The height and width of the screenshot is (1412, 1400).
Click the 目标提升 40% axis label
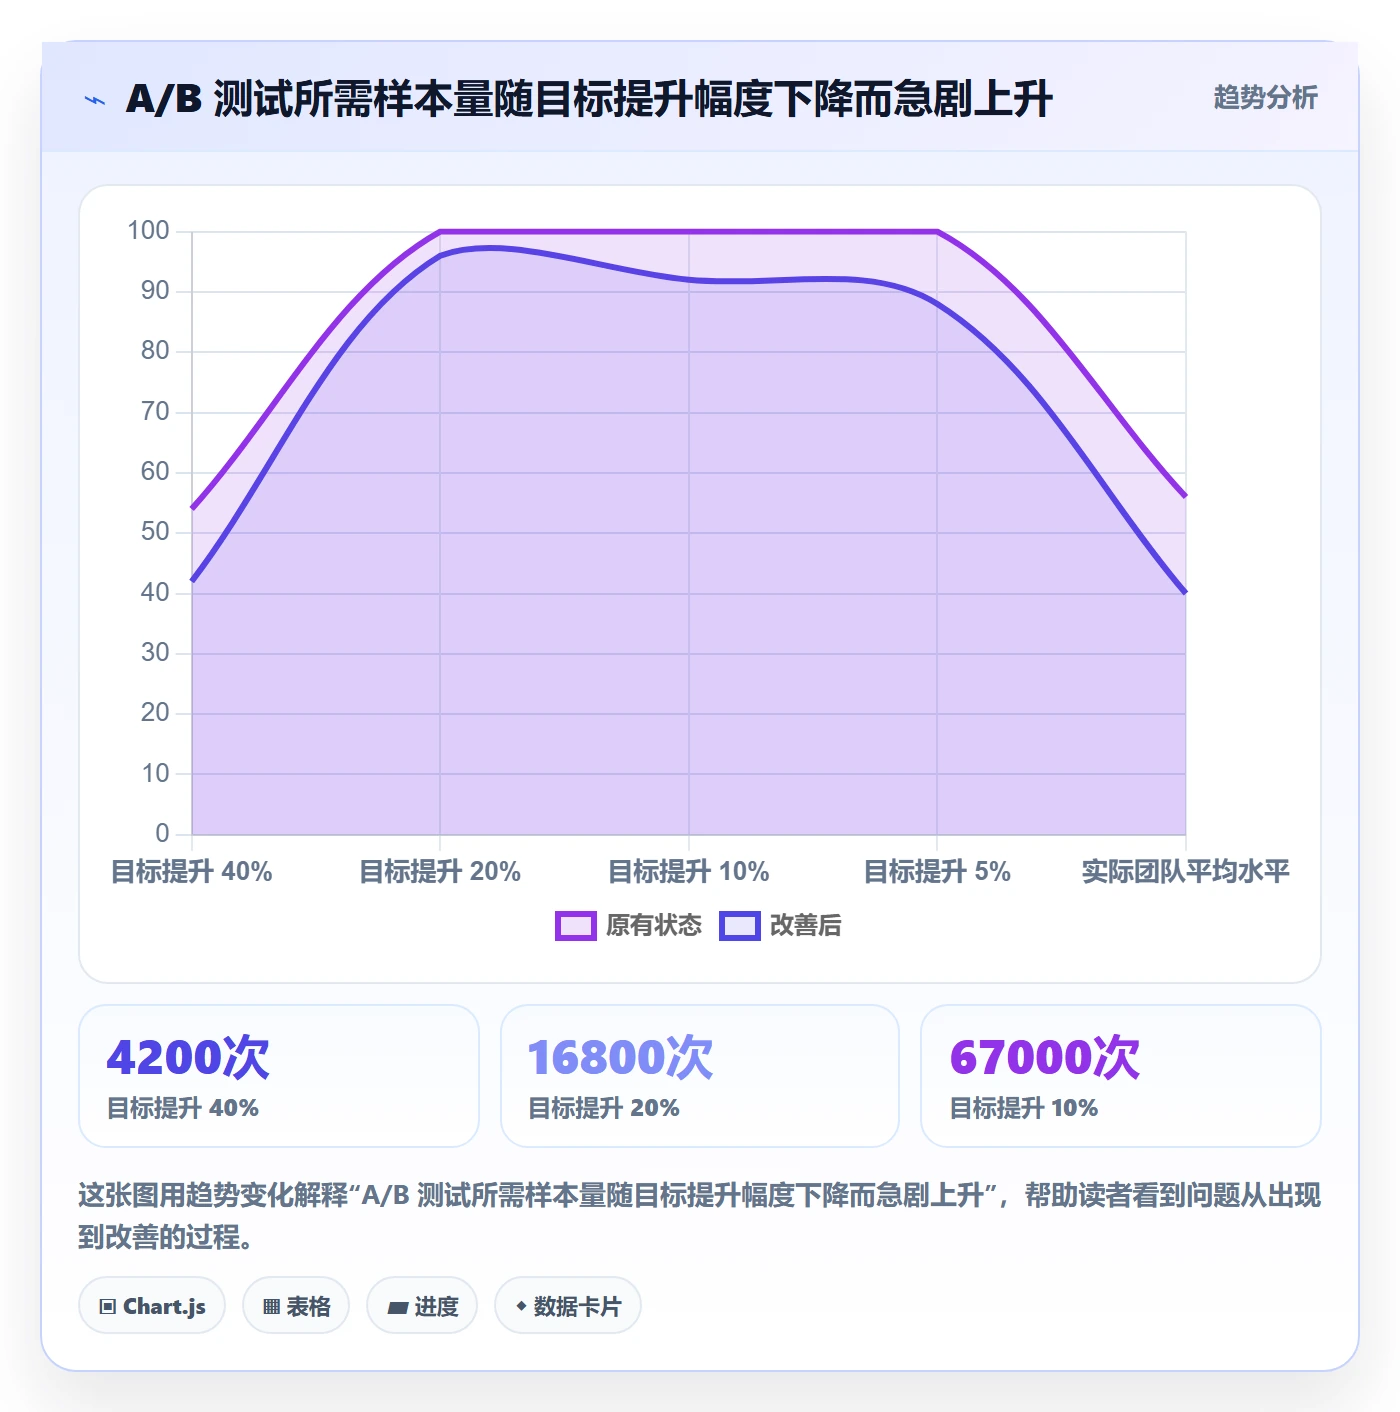coord(191,872)
